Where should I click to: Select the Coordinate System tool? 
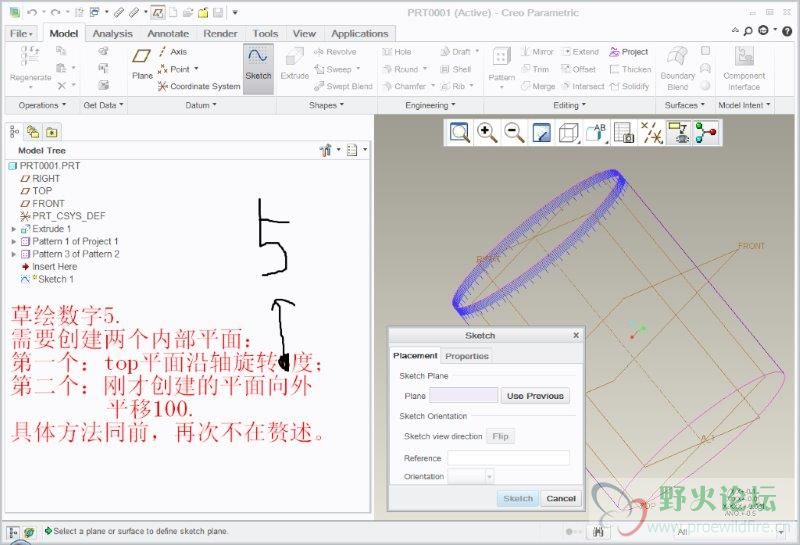point(199,86)
